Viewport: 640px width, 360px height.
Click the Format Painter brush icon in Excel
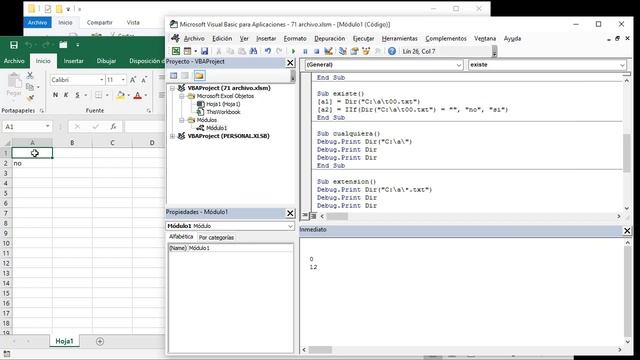tap(30, 98)
